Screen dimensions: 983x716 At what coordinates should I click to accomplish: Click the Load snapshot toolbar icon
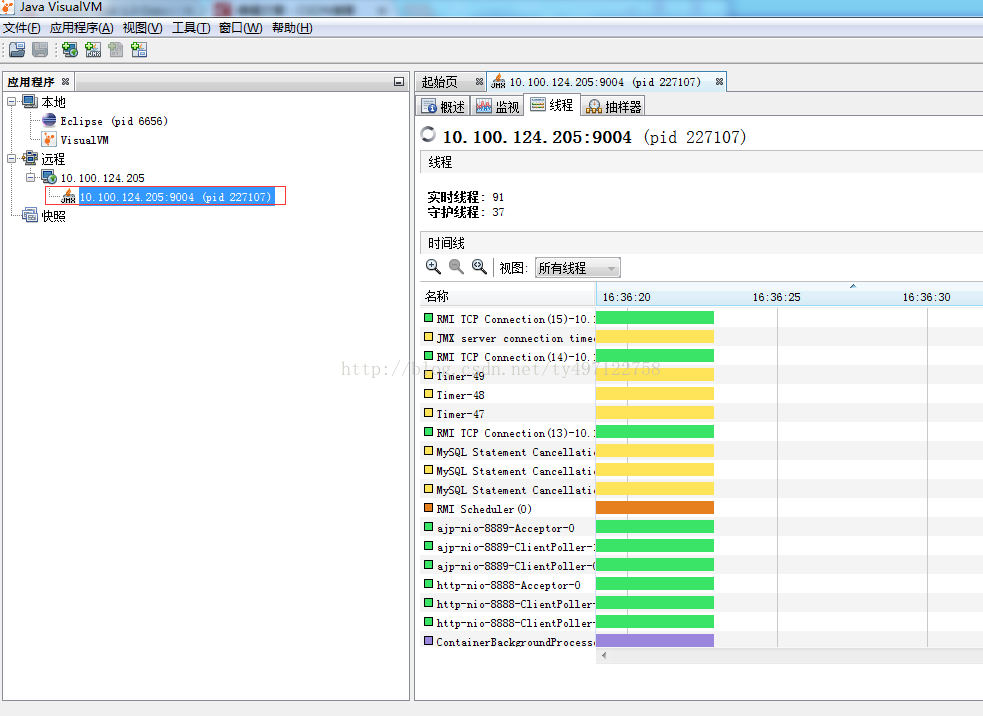click(x=17, y=50)
